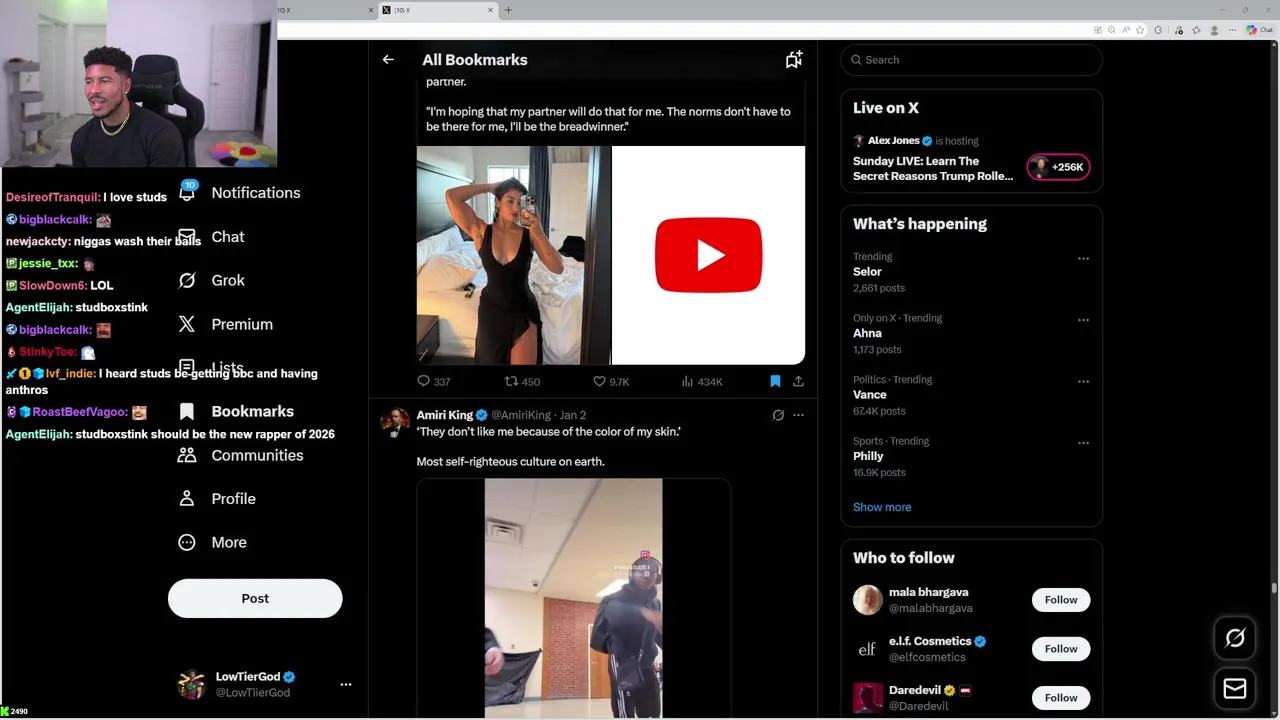
Task: Play the YouTube video thumbnail
Action: tap(708, 255)
